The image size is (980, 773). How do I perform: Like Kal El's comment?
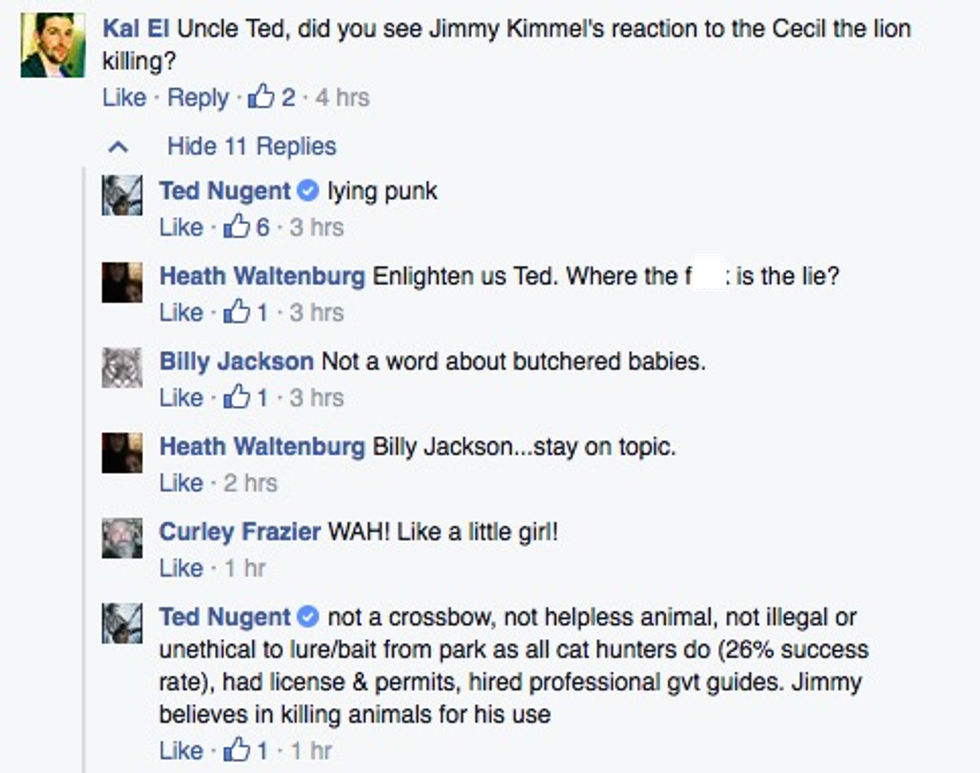(x=124, y=97)
